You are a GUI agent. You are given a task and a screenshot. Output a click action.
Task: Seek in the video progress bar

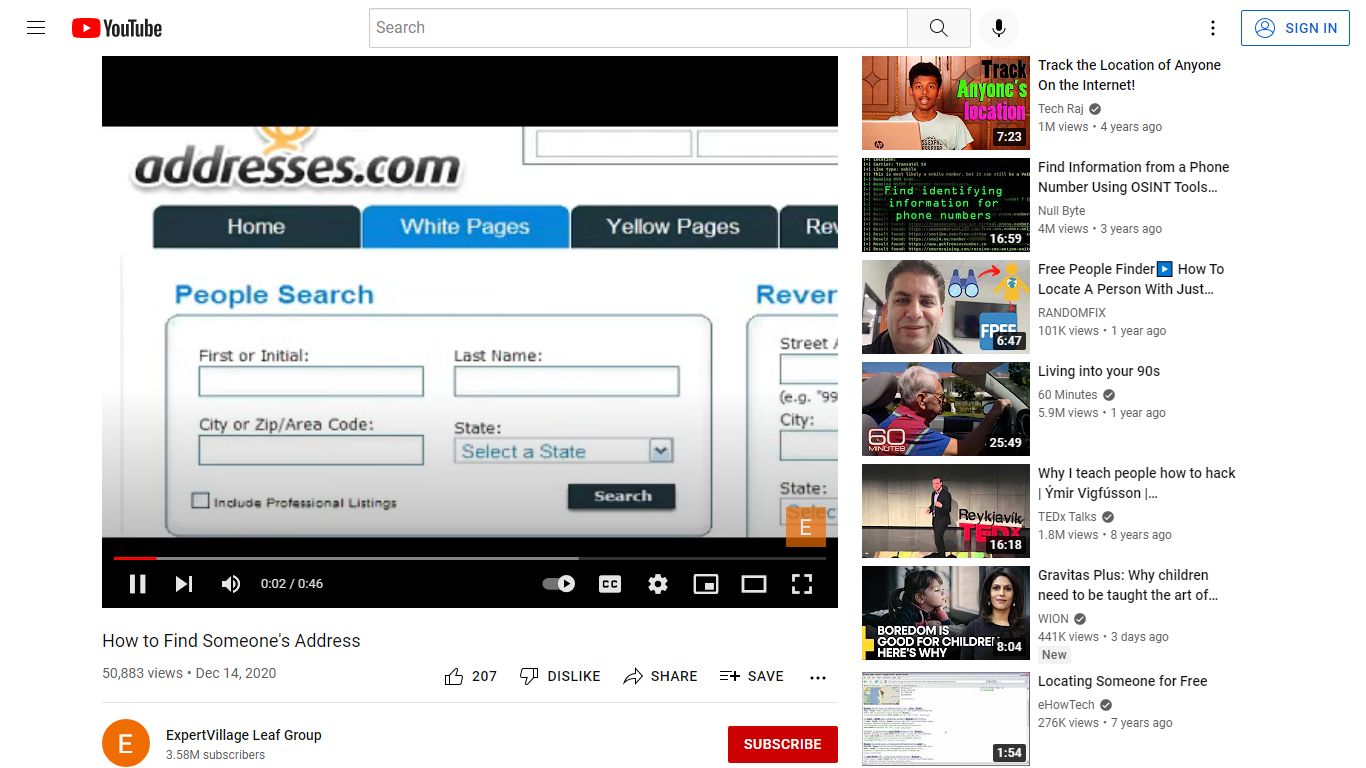470,558
